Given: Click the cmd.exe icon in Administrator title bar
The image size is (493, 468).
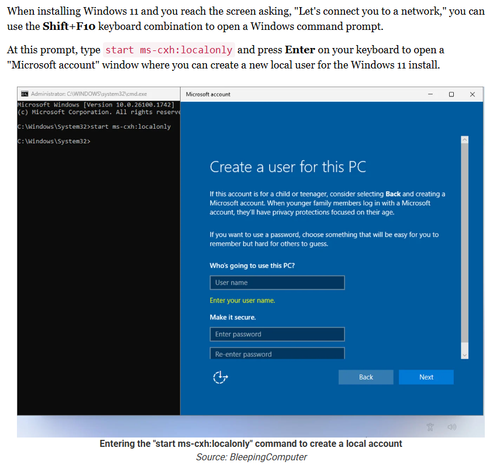Looking at the screenshot, I should click(x=25, y=94).
